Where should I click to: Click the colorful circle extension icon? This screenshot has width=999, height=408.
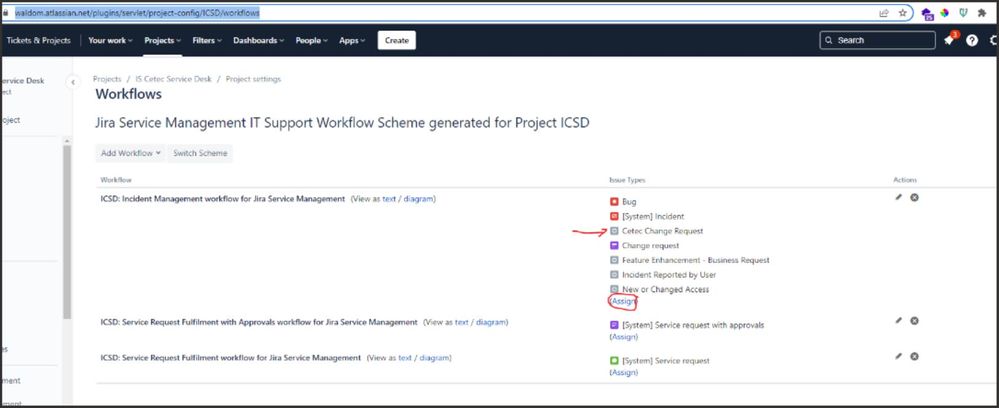(x=945, y=13)
